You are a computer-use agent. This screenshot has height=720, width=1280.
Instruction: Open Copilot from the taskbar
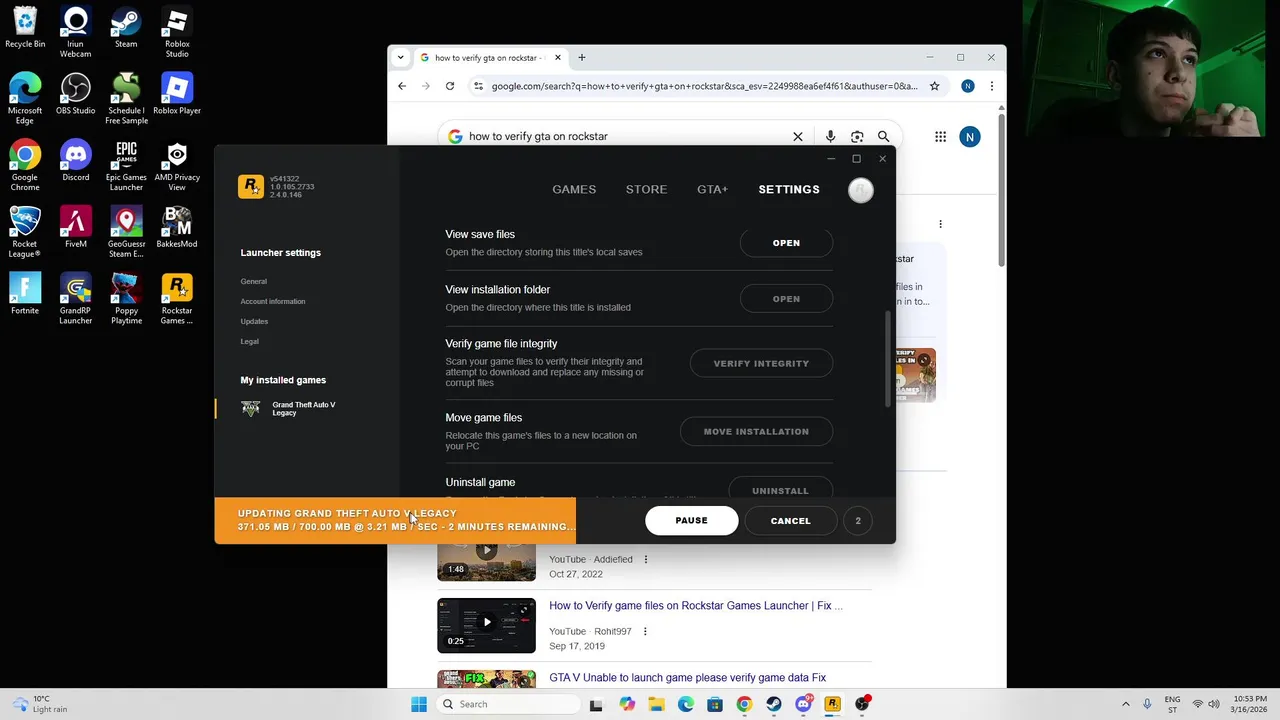(627, 704)
